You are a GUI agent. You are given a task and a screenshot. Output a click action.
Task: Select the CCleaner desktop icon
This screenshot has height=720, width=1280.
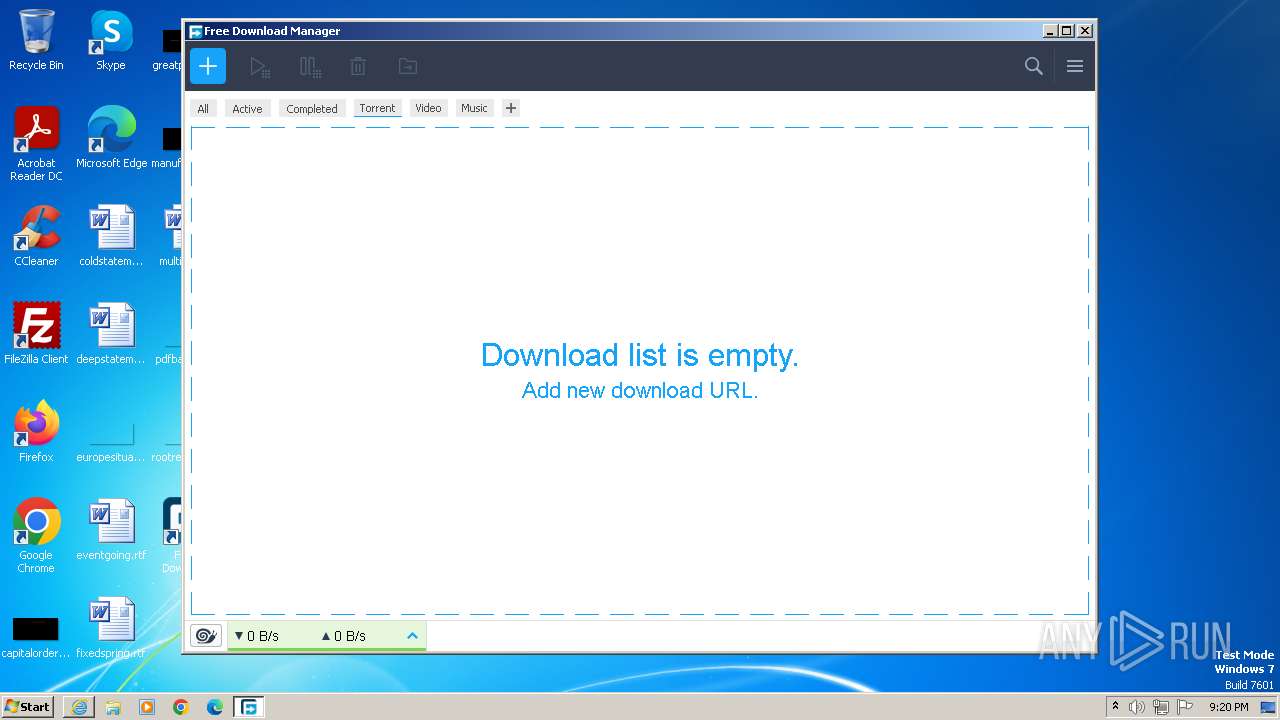[x=36, y=236]
